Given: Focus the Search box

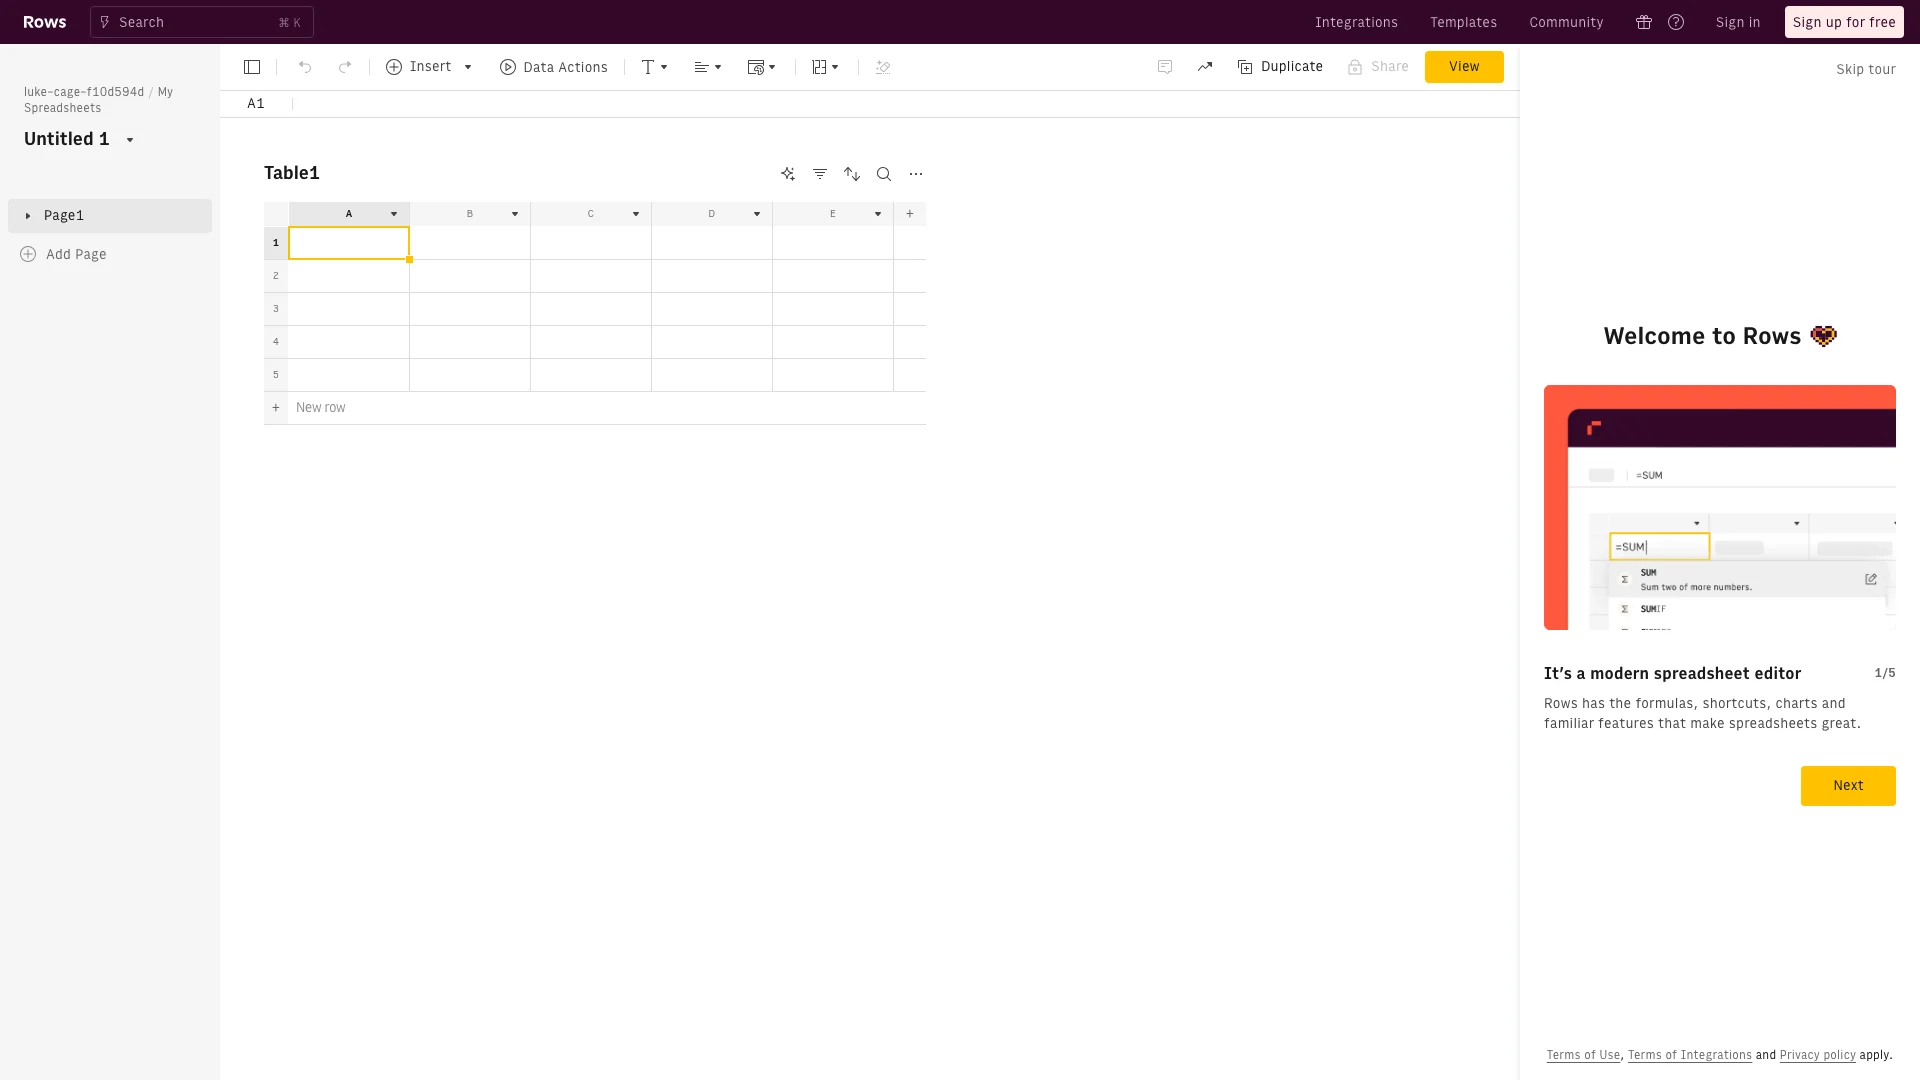Looking at the screenshot, I should tap(202, 22).
